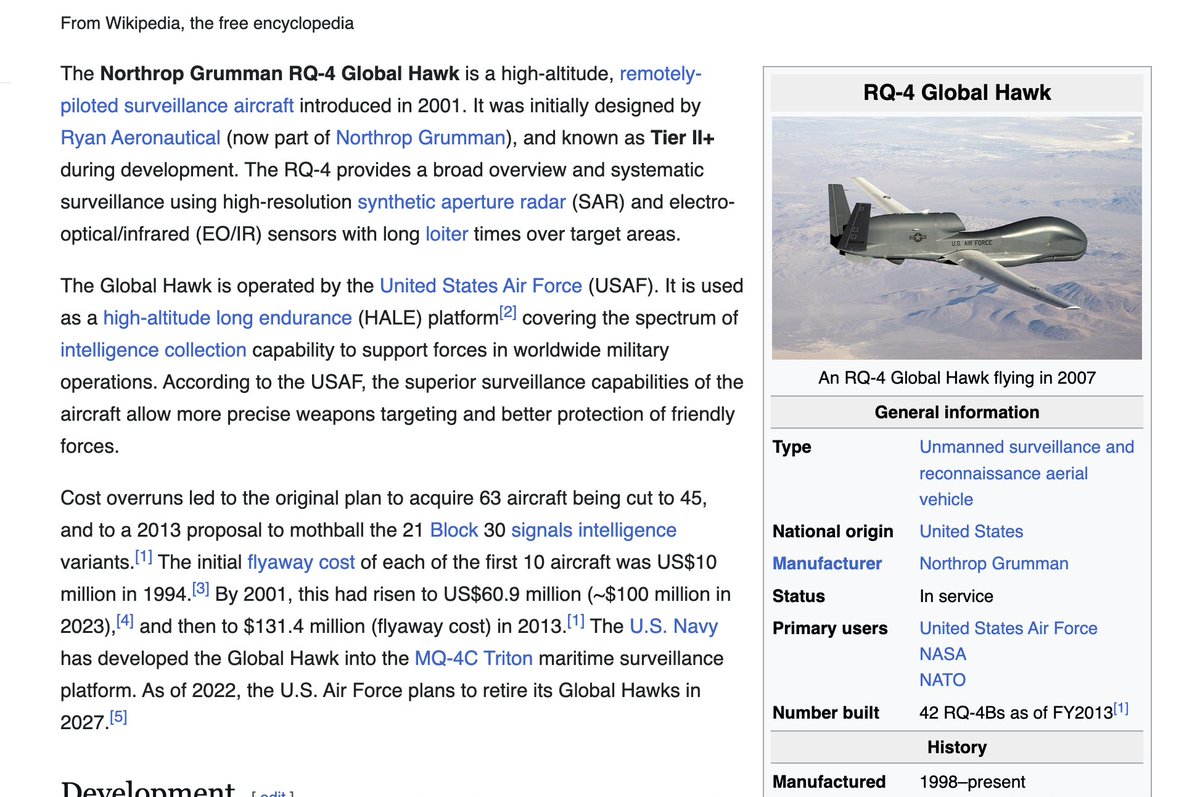This screenshot has width=1200, height=797.
Task: Jump to citation [4] after 2023
Action: point(125,619)
